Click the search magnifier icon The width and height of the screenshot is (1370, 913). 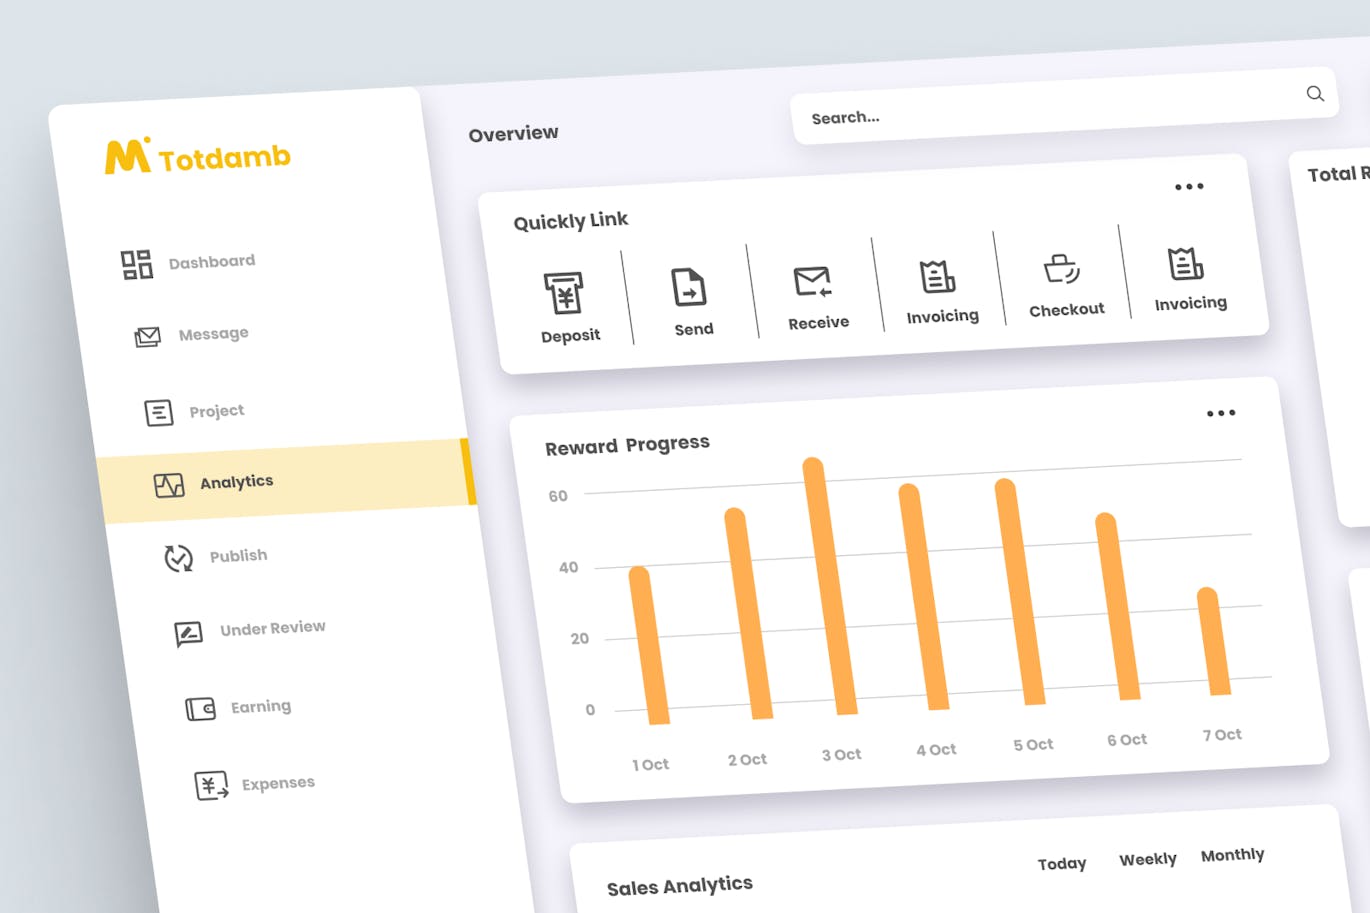tap(1315, 94)
